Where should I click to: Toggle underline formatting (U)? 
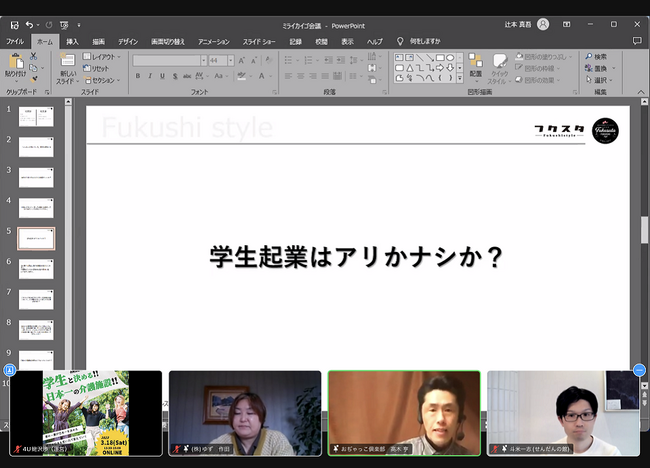click(164, 76)
